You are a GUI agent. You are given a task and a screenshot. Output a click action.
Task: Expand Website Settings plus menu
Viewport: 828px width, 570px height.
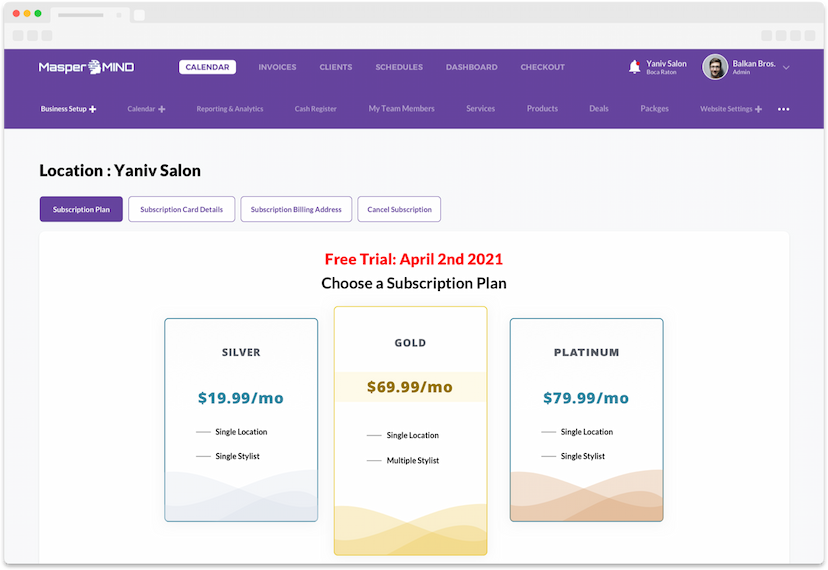click(x=759, y=109)
